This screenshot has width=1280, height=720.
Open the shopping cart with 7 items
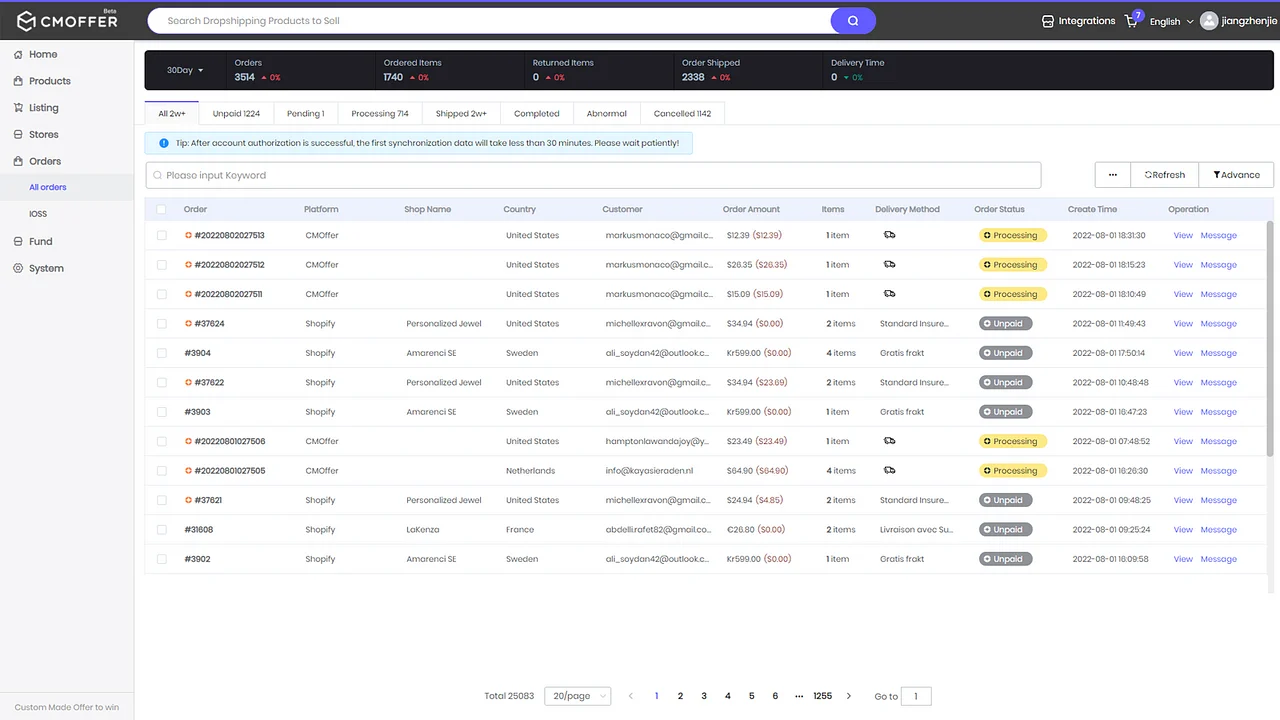click(1130, 21)
